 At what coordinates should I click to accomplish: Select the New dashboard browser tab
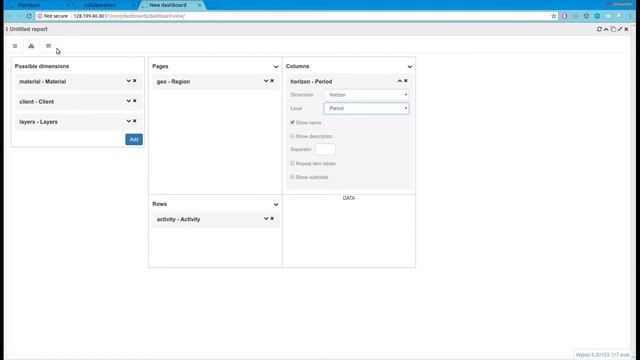coord(168,5)
